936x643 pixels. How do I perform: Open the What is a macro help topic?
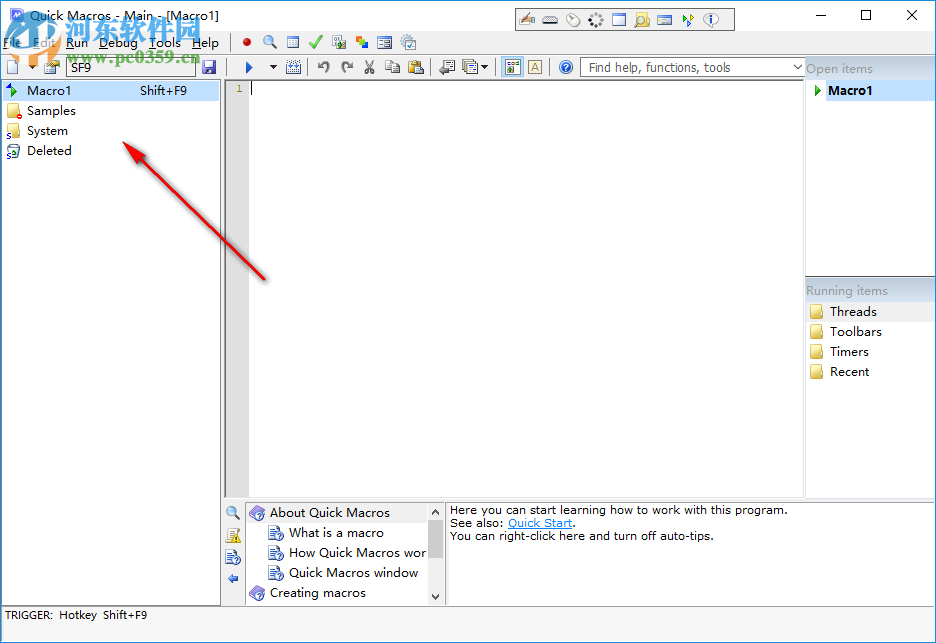coord(336,533)
